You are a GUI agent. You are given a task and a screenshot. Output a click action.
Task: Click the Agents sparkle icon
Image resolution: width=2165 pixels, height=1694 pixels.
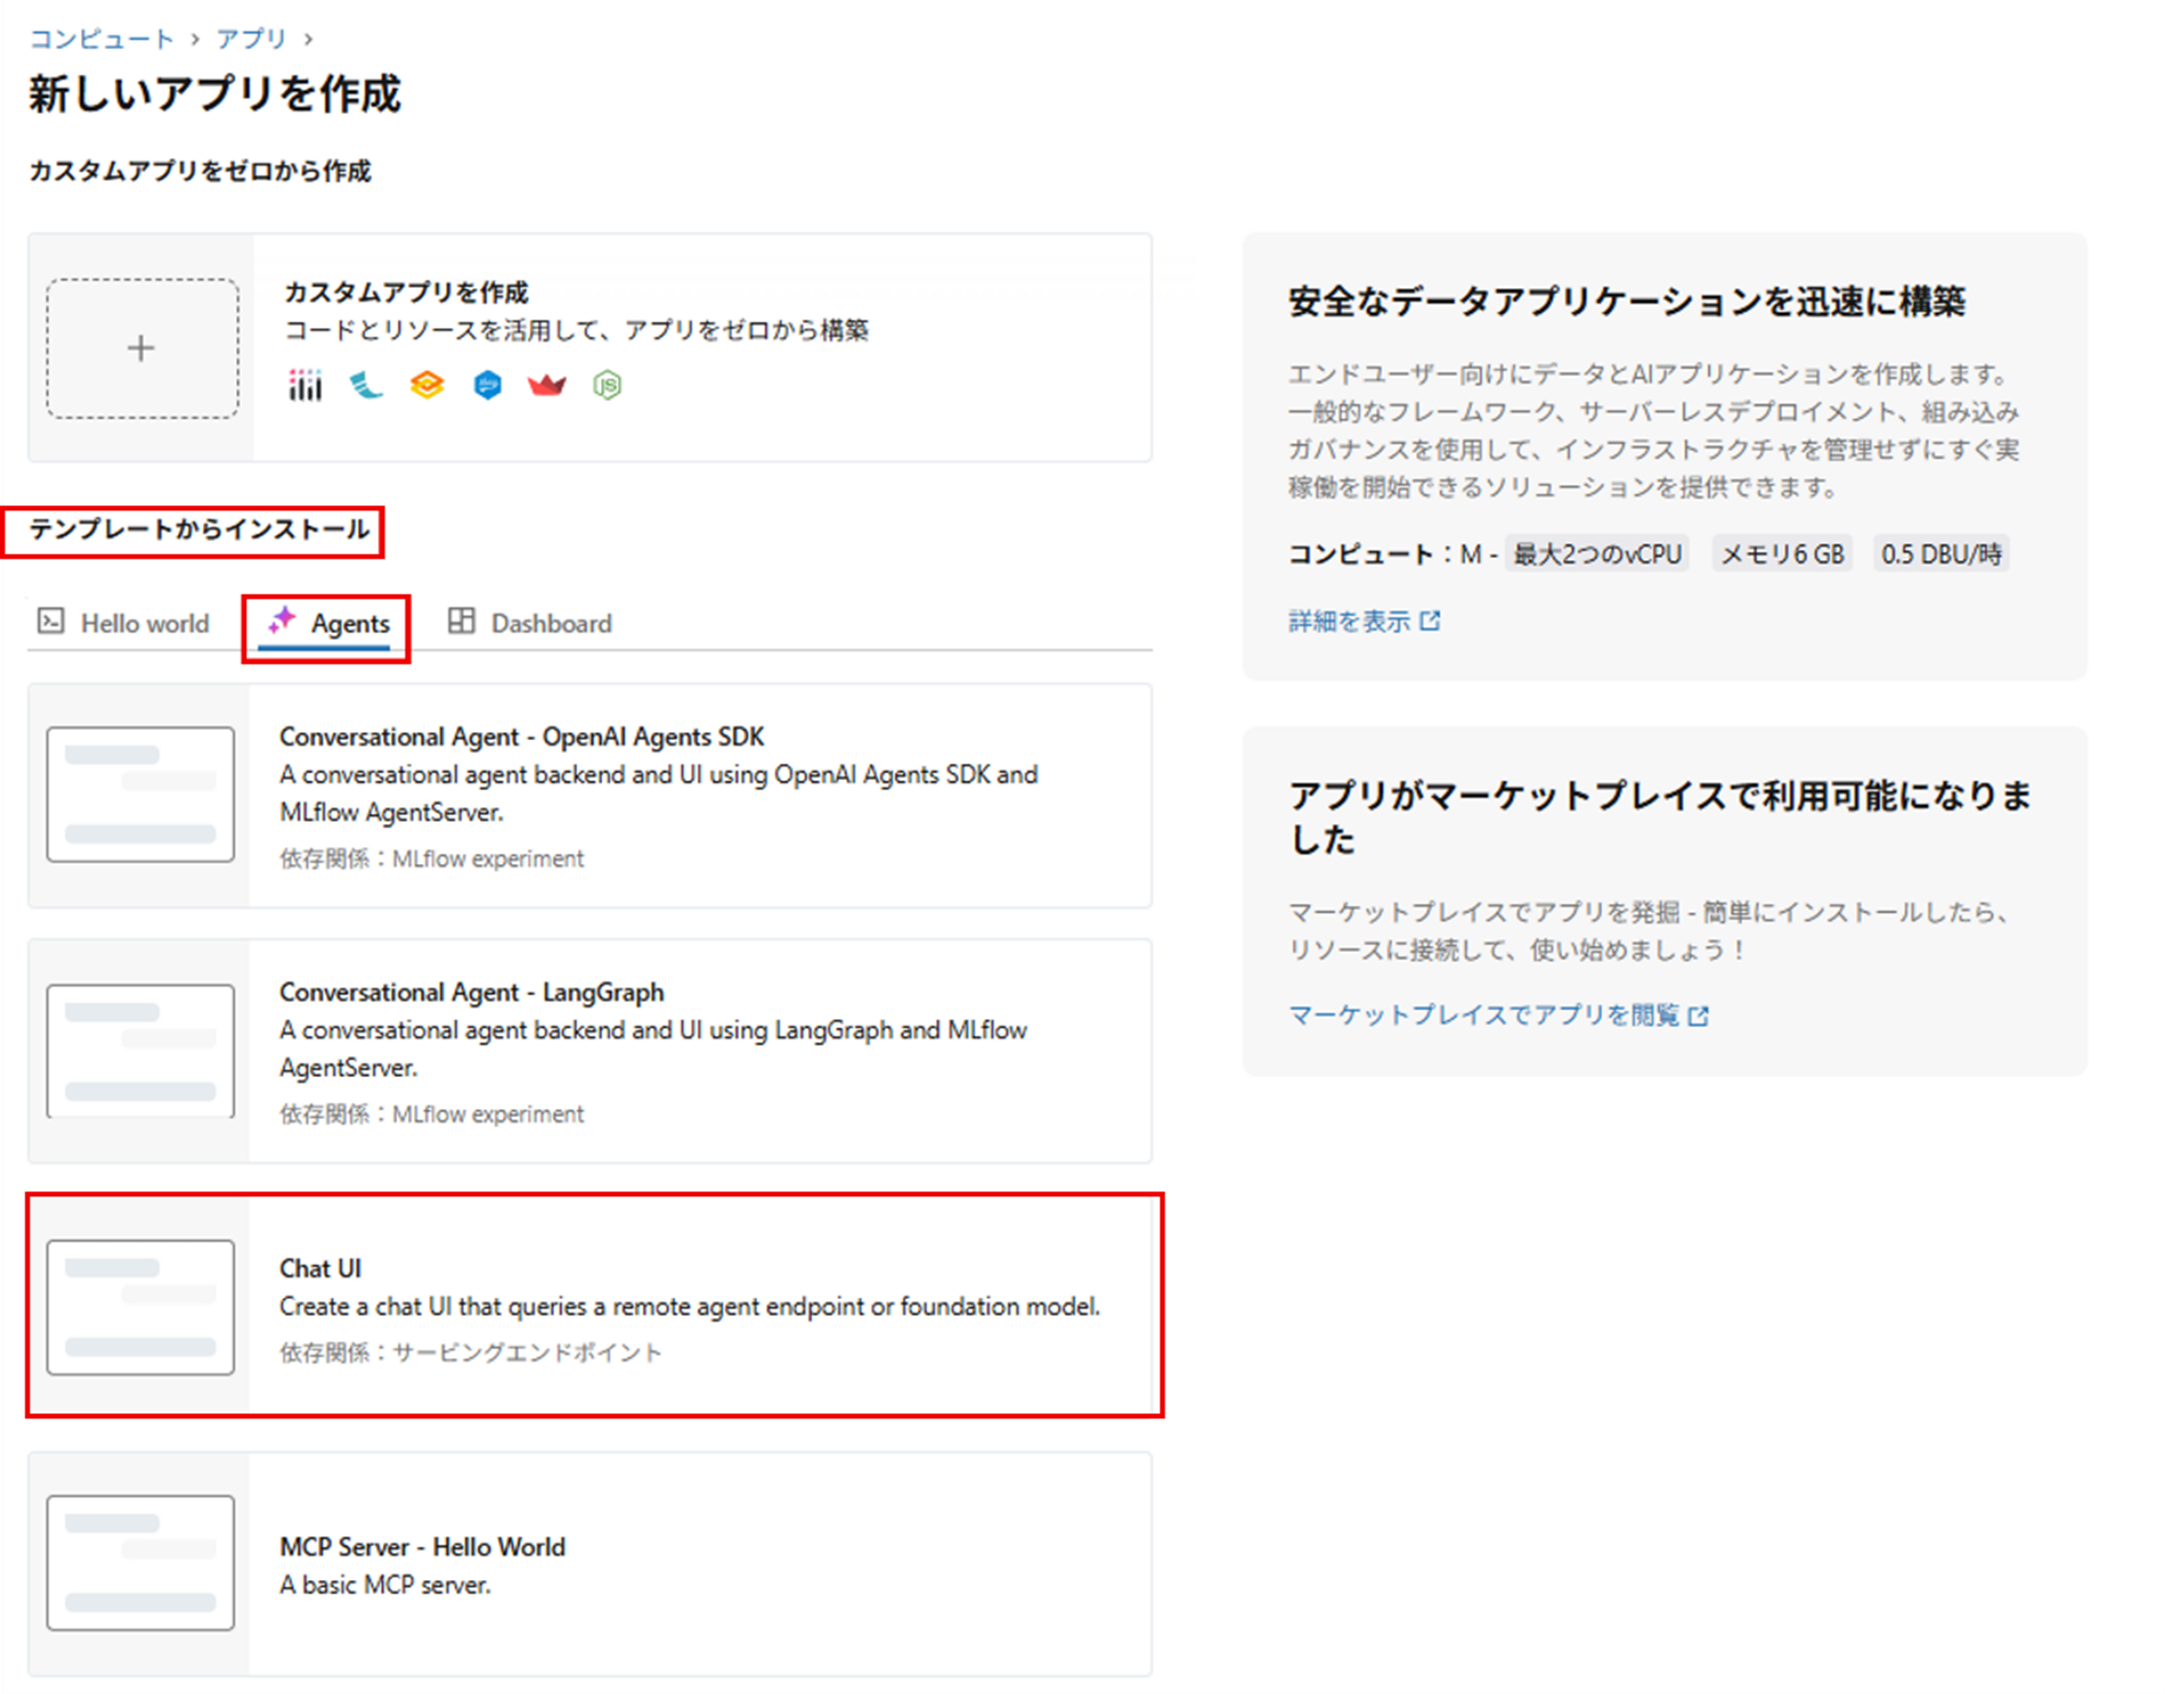pyautogui.click(x=281, y=621)
